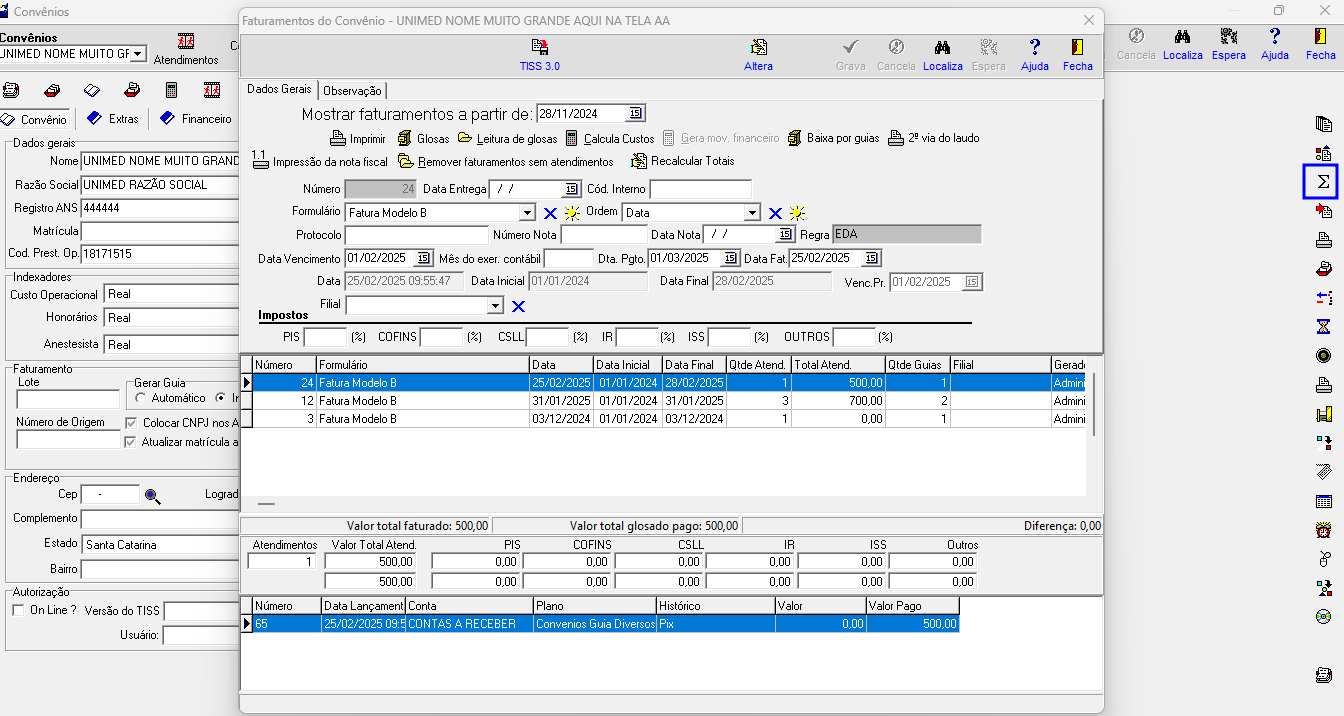Click Espera in the Convênios main window toolbar
Screen dimensions: 1344x716
[x=1229, y=45]
